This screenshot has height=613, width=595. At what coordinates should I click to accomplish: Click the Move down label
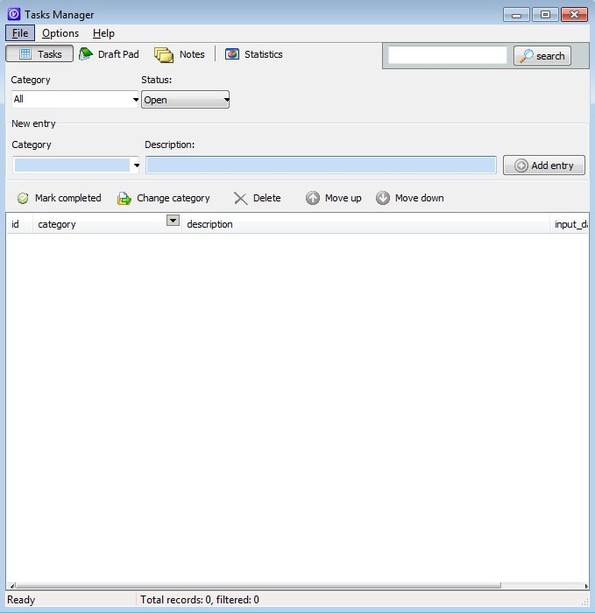point(419,198)
